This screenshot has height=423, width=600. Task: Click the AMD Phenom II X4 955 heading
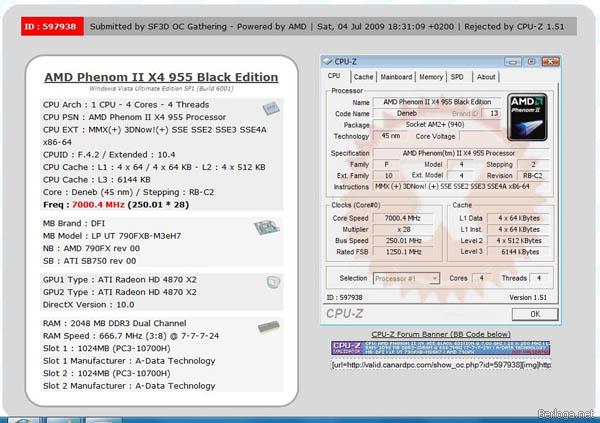[161, 77]
